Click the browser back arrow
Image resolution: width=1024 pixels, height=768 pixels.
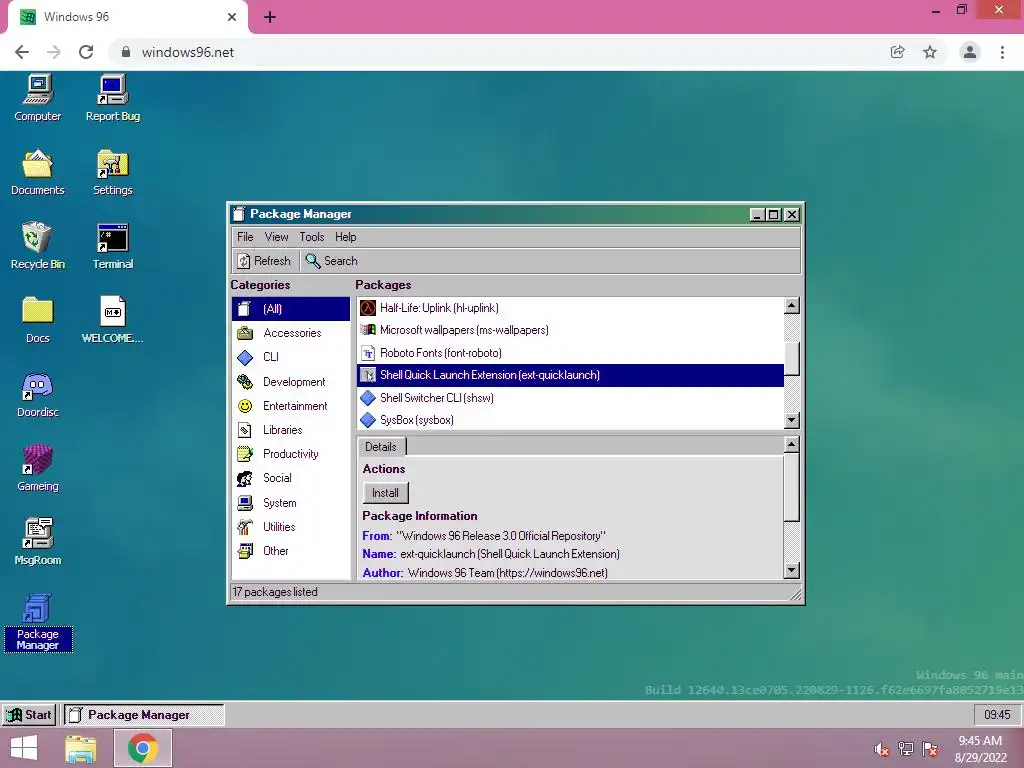pyautogui.click(x=22, y=52)
